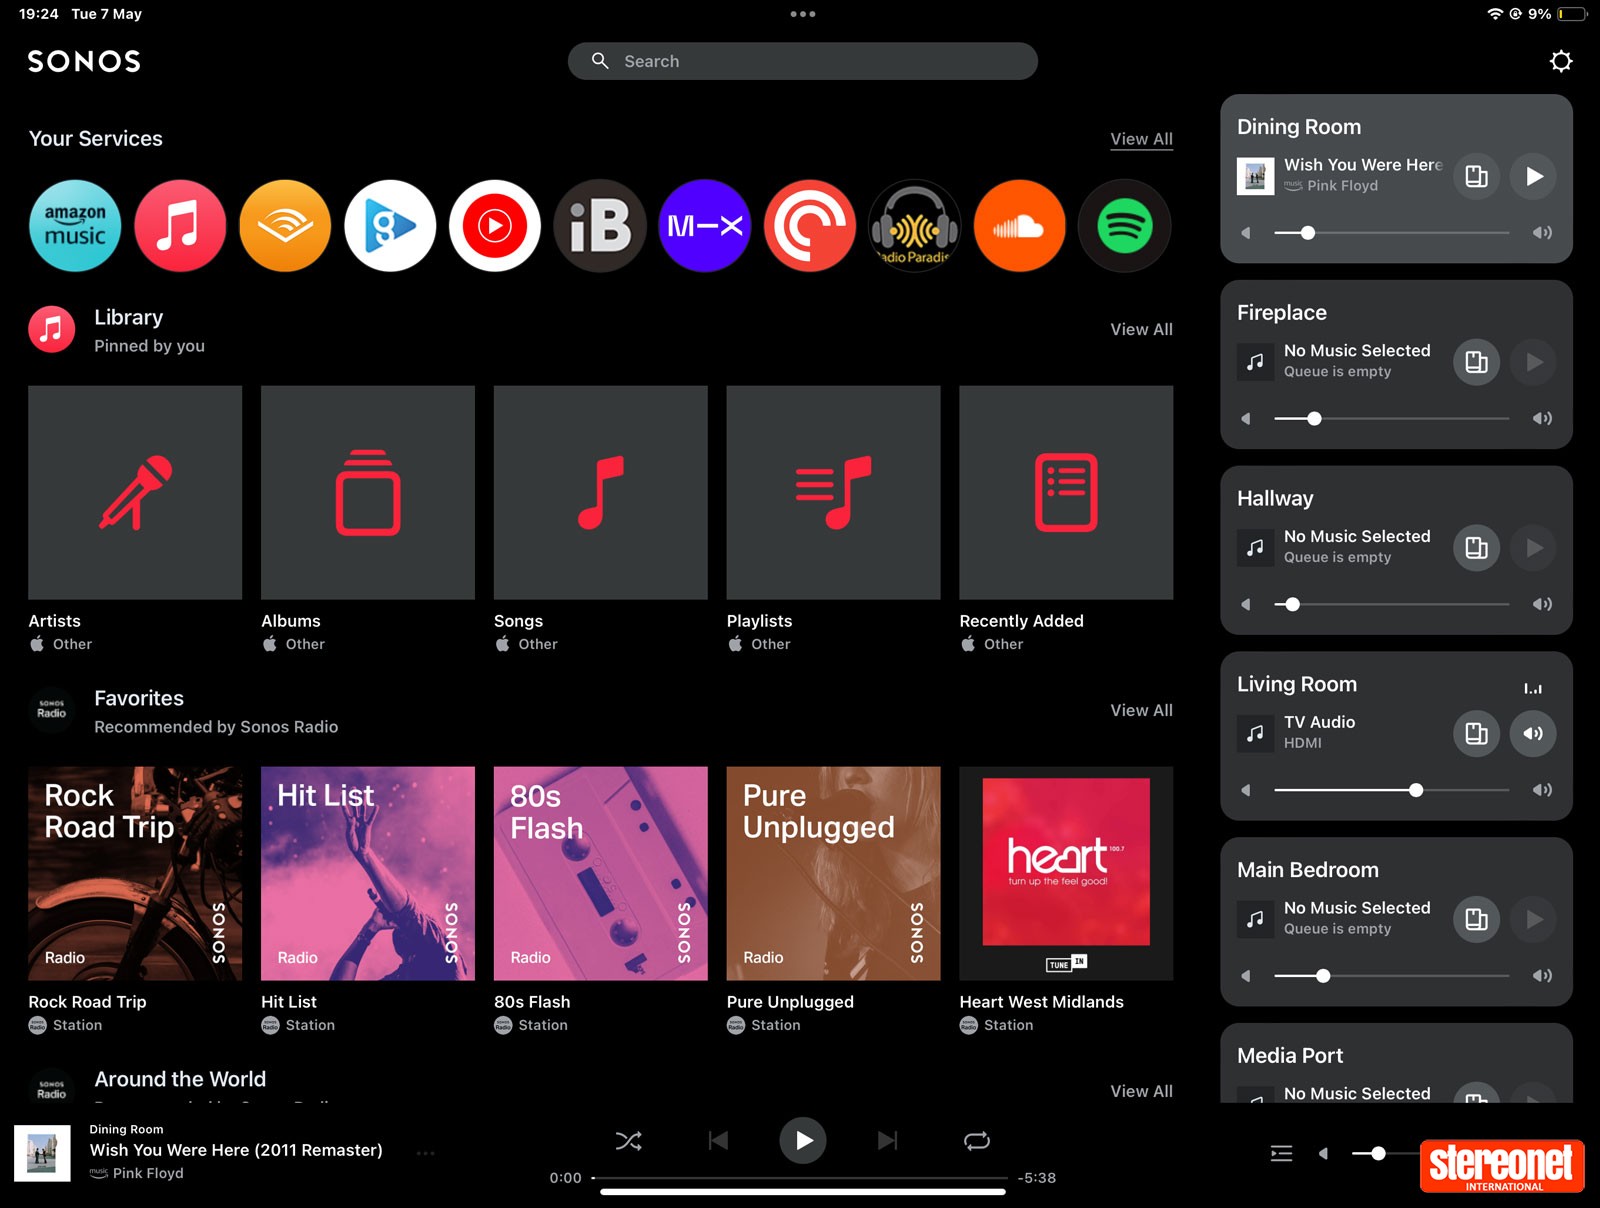Click the Sonos logo
Image resolution: width=1600 pixels, height=1208 pixels.
84,61
